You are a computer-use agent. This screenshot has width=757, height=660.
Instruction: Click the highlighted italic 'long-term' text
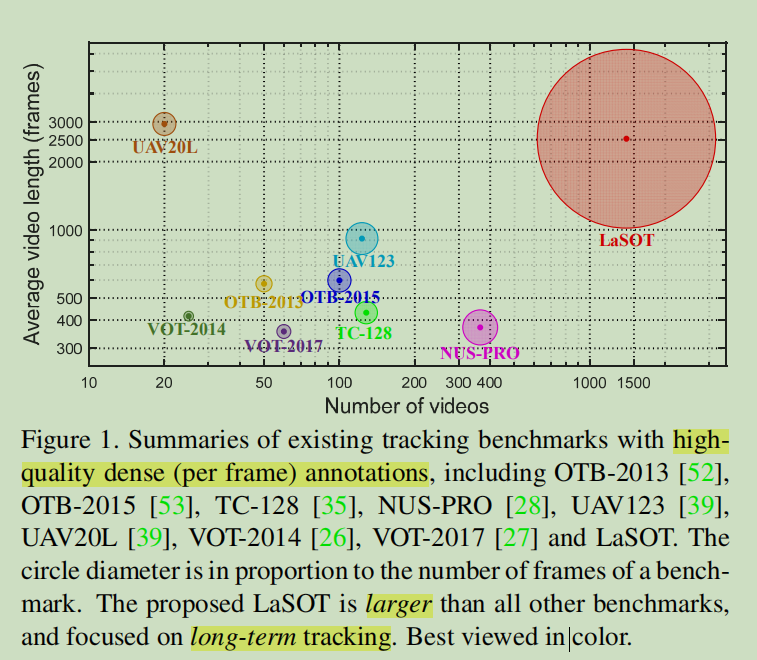coord(243,637)
